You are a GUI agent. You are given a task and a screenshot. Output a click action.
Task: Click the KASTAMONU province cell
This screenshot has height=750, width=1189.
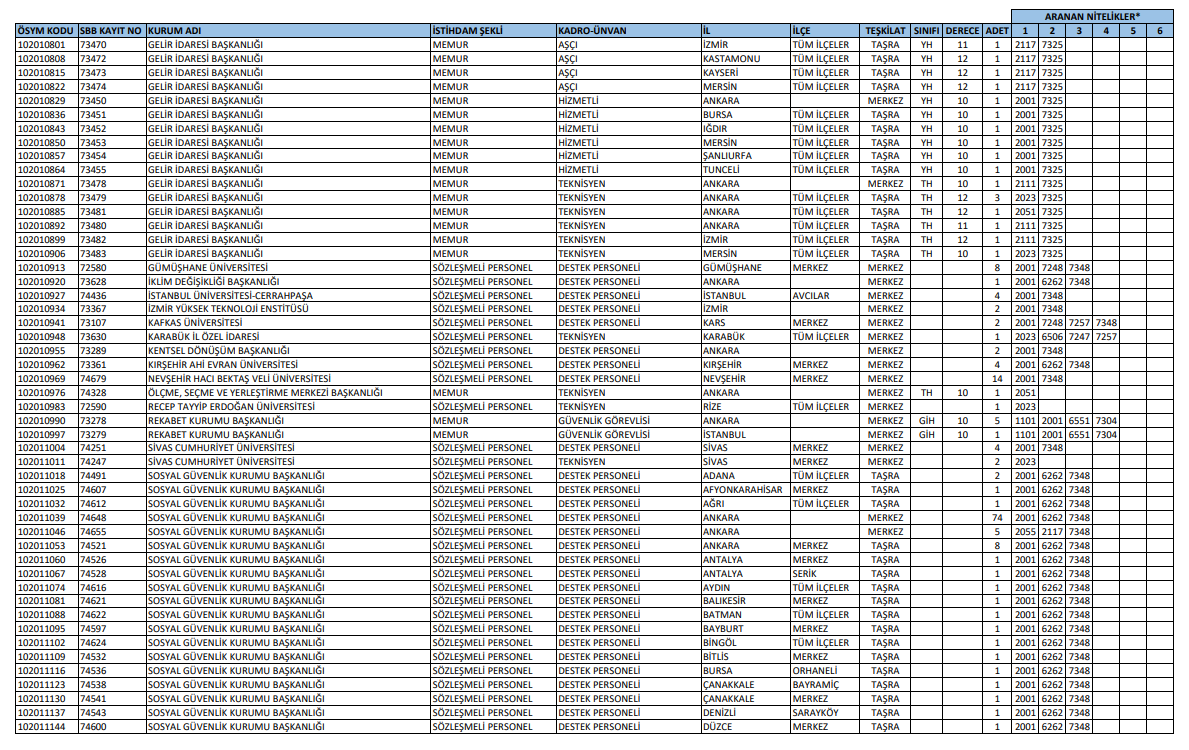tap(731, 59)
